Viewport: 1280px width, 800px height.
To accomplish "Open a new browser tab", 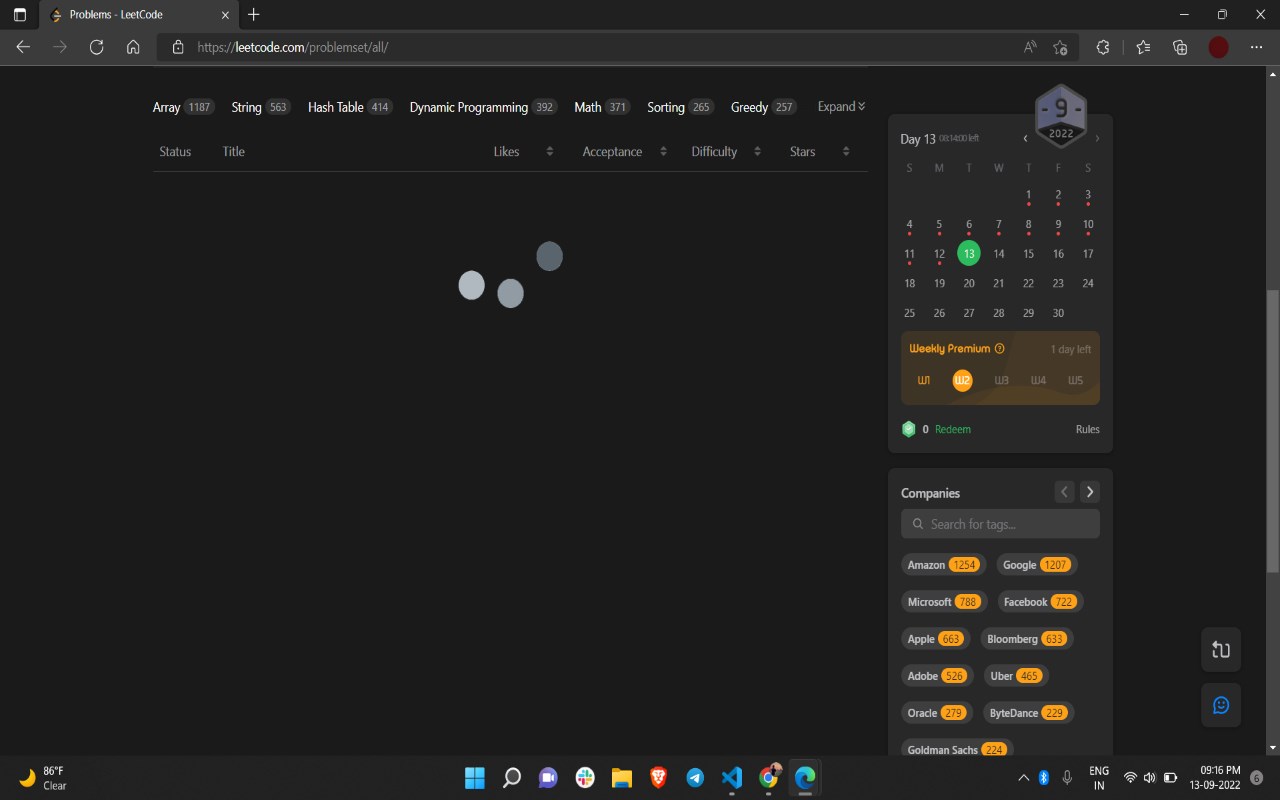I will 254,15.
